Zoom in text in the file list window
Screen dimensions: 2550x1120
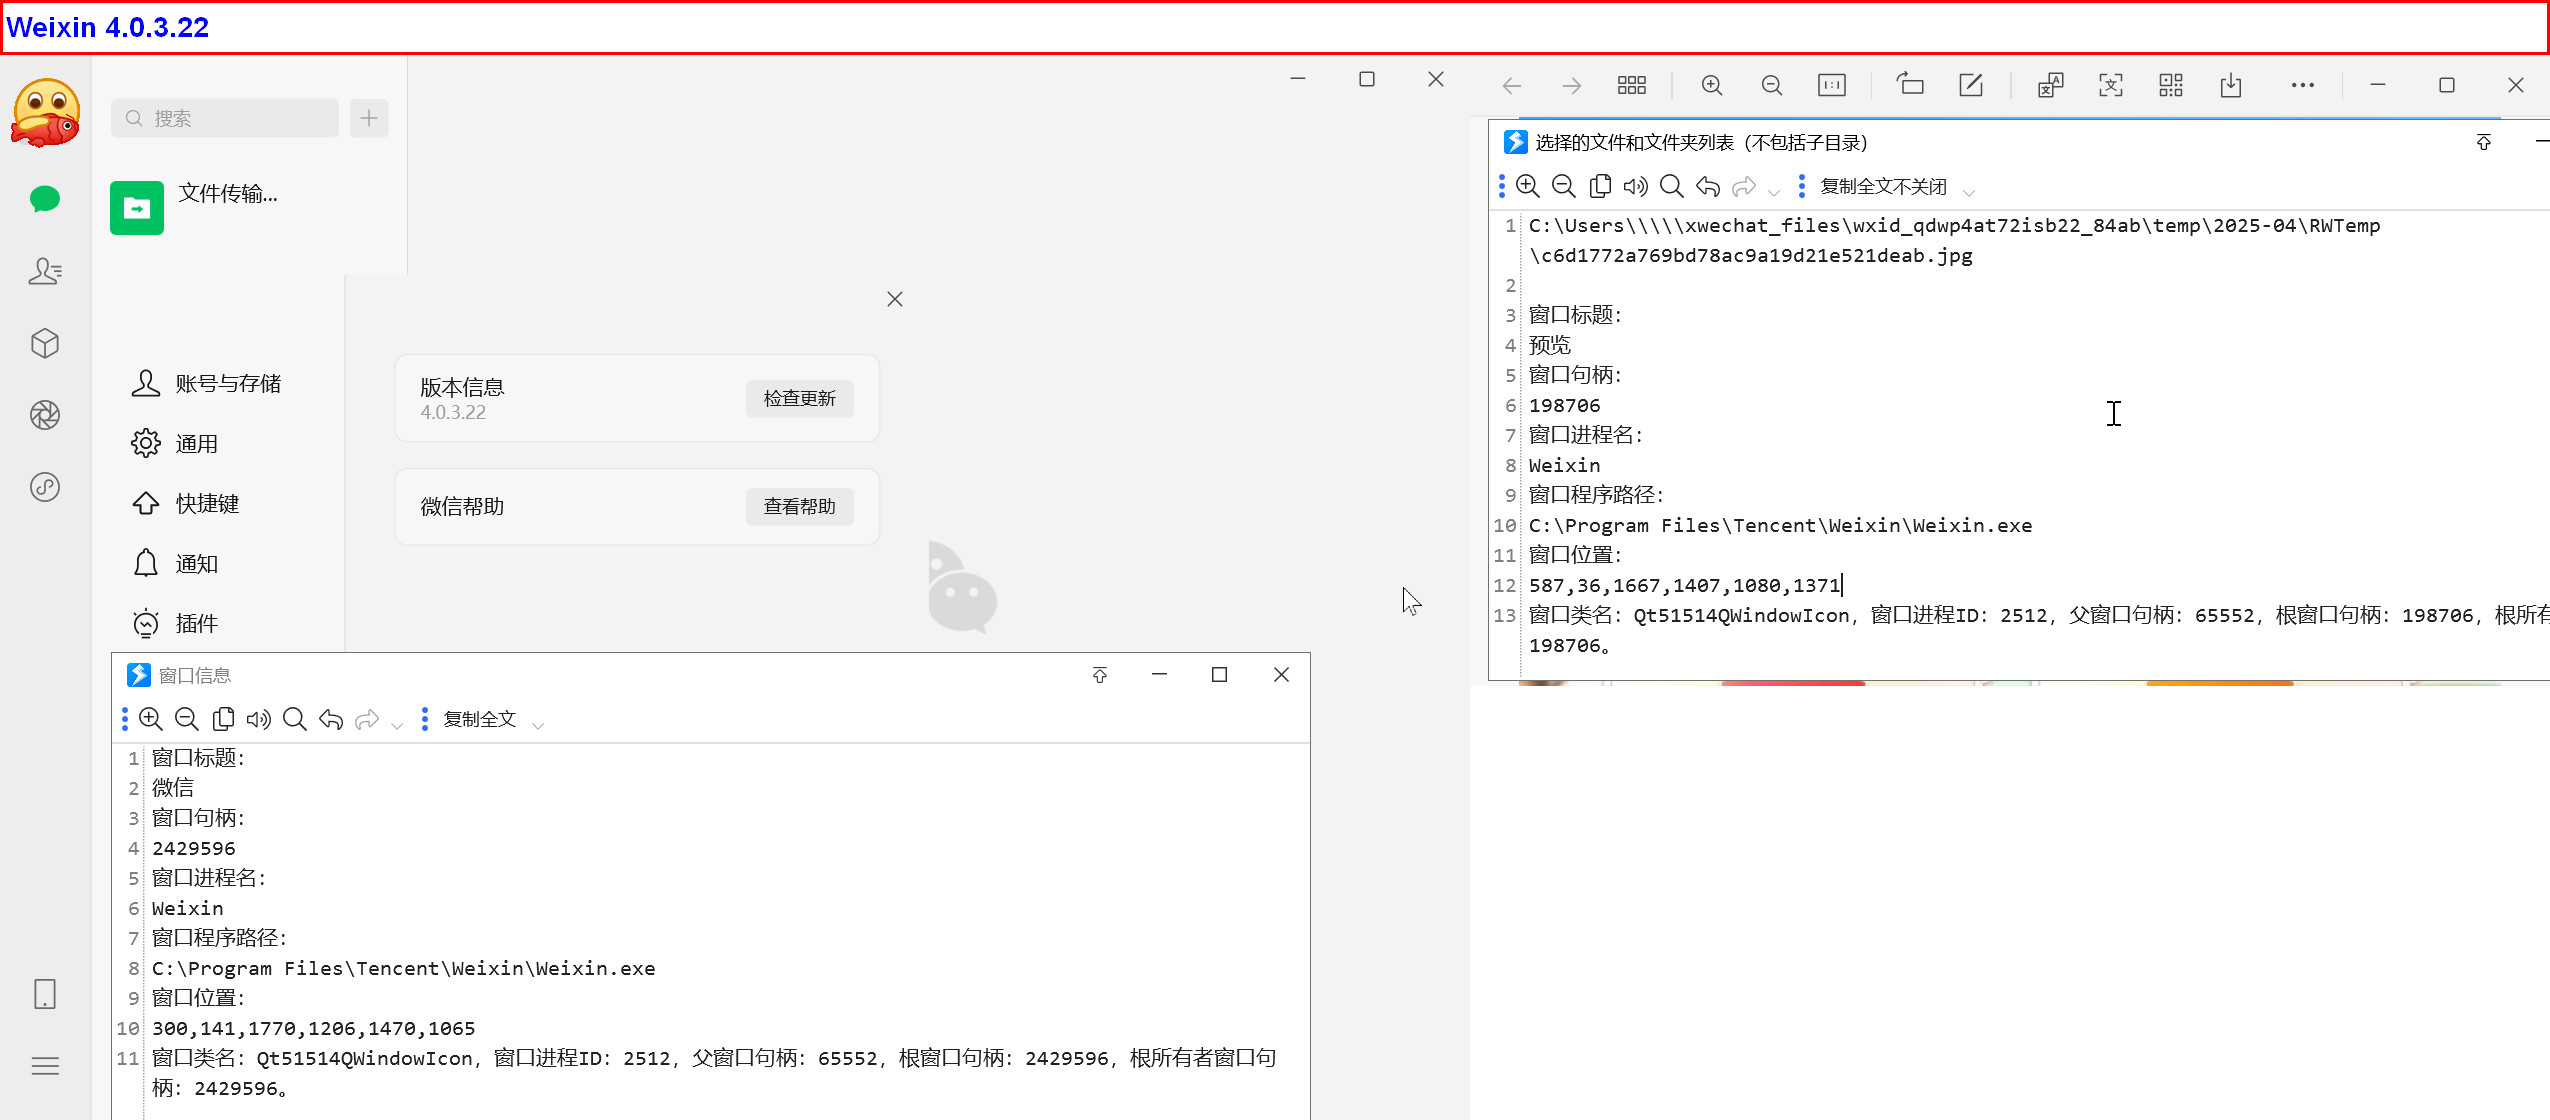[x=1528, y=186]
